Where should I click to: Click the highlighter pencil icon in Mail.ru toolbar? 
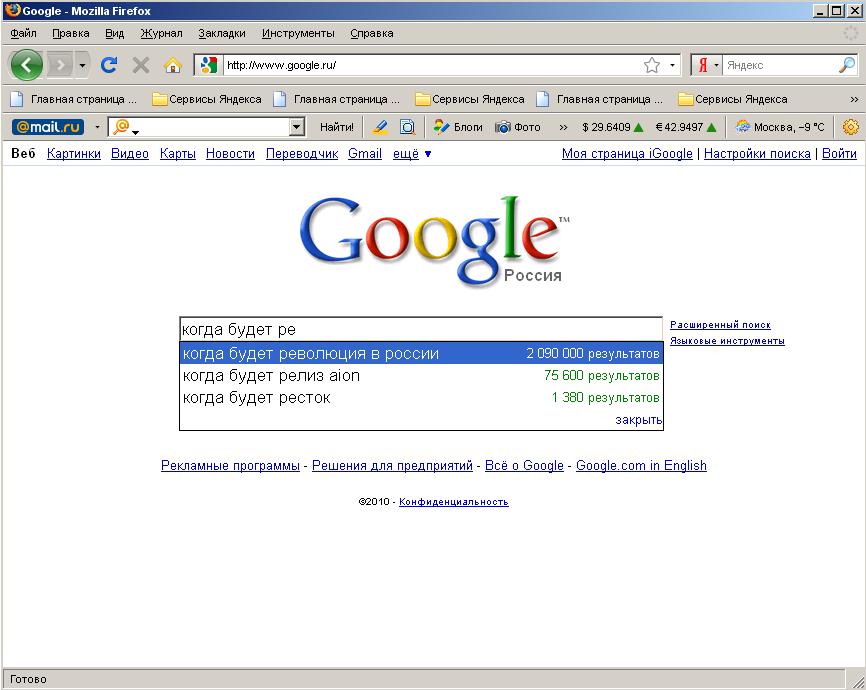pos(380,127)
